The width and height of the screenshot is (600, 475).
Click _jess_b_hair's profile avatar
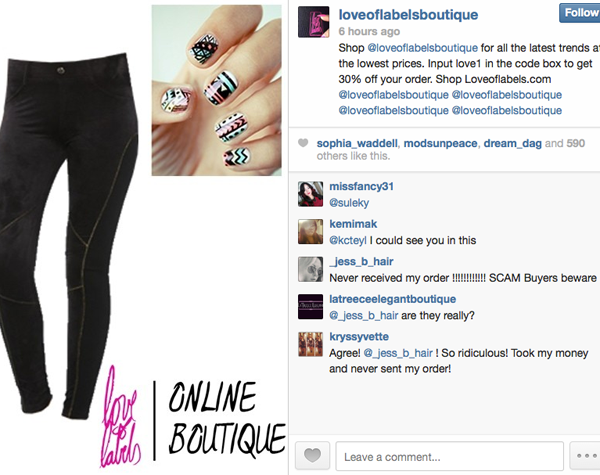point(310,269)
